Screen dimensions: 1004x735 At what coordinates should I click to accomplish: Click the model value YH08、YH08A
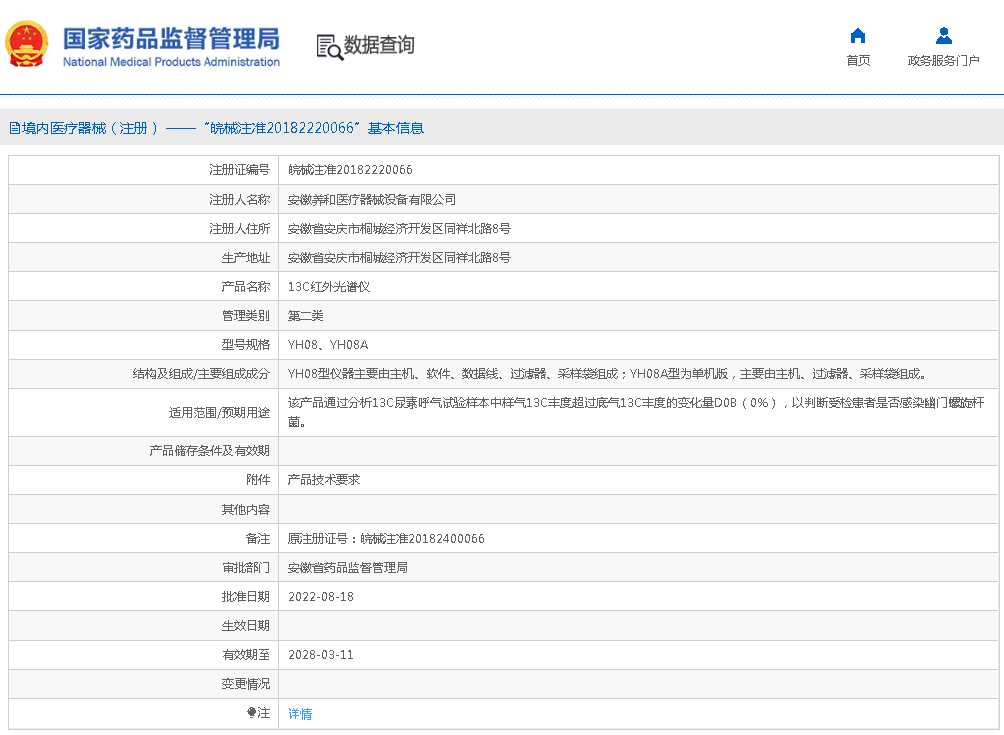[x=328, y=345]
